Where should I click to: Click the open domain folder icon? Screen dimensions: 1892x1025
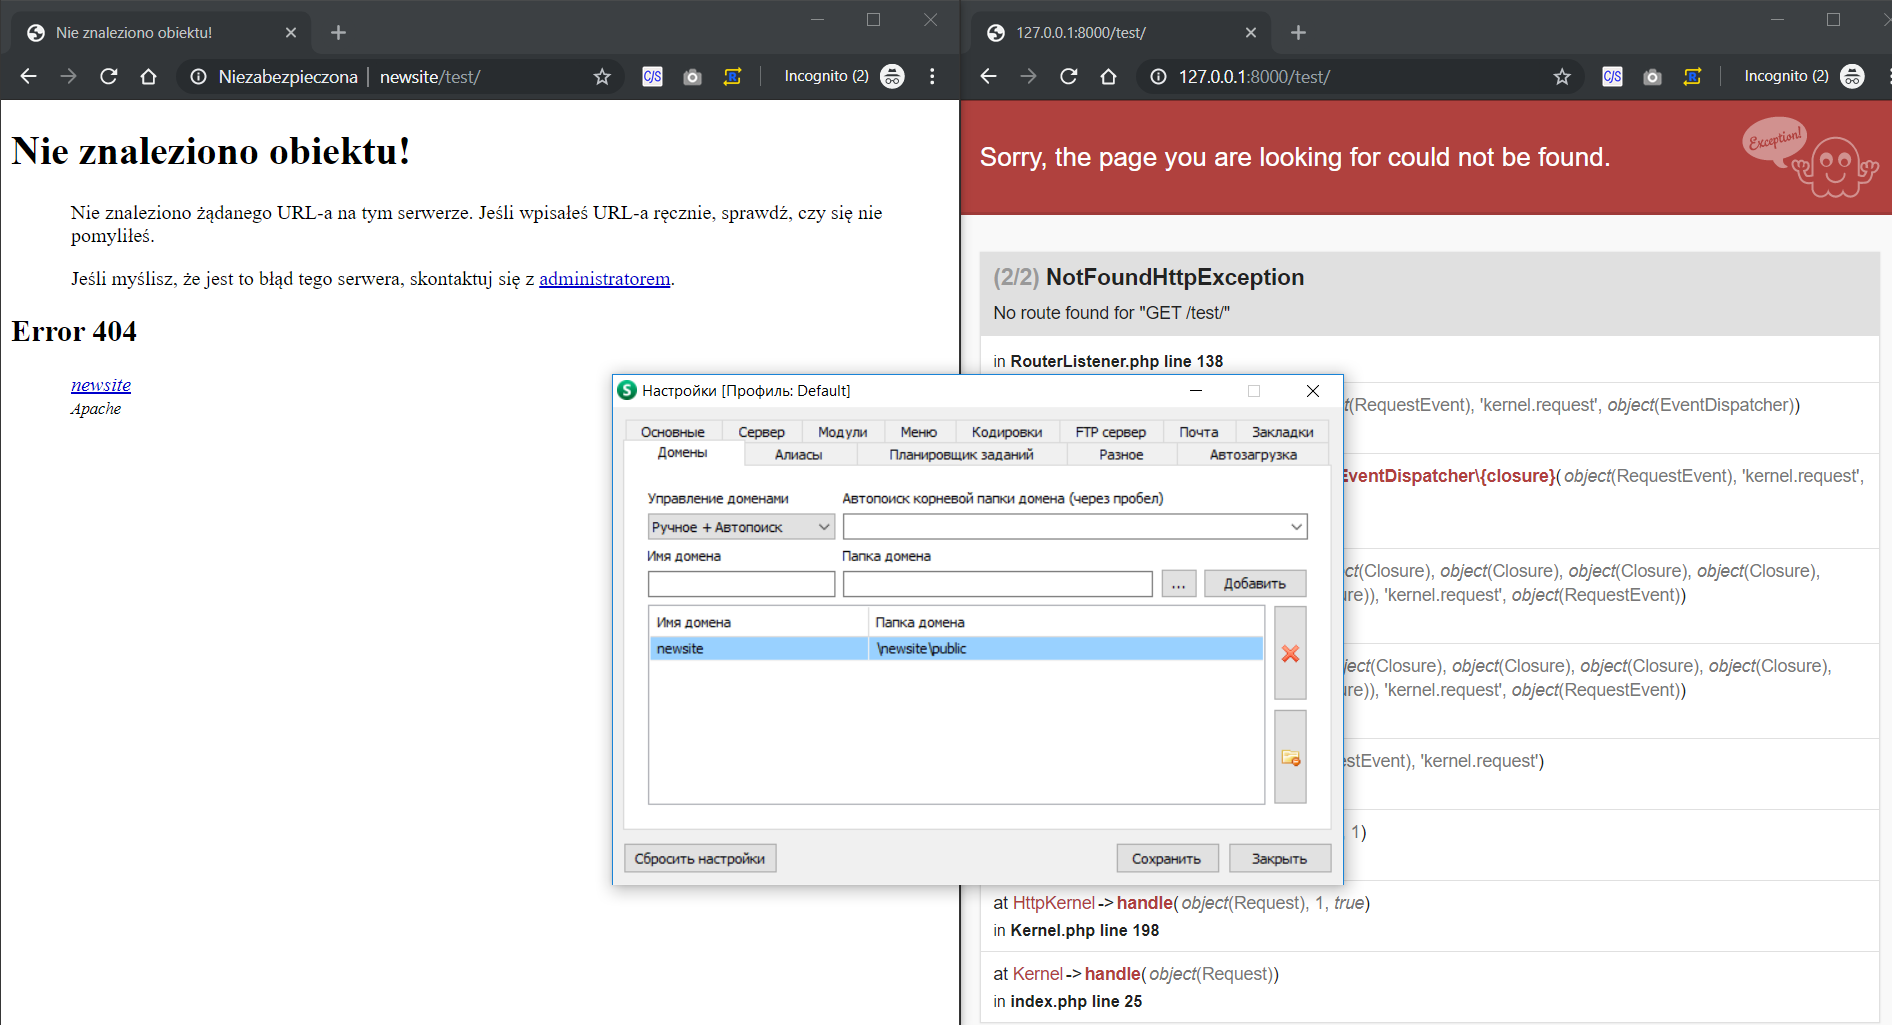(1290, 758)
